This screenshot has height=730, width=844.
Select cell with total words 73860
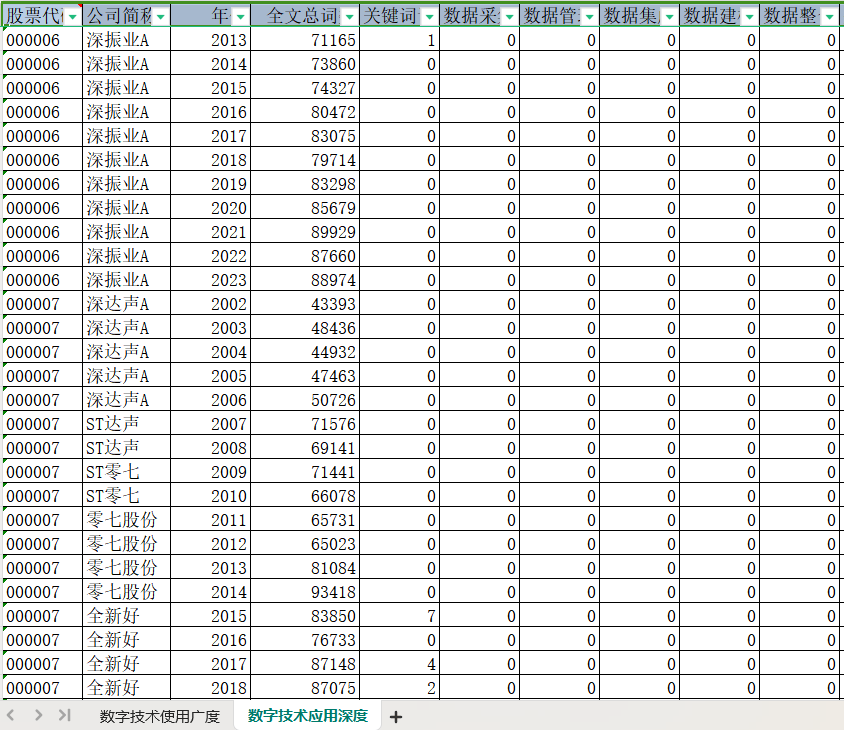click(305, 64)
